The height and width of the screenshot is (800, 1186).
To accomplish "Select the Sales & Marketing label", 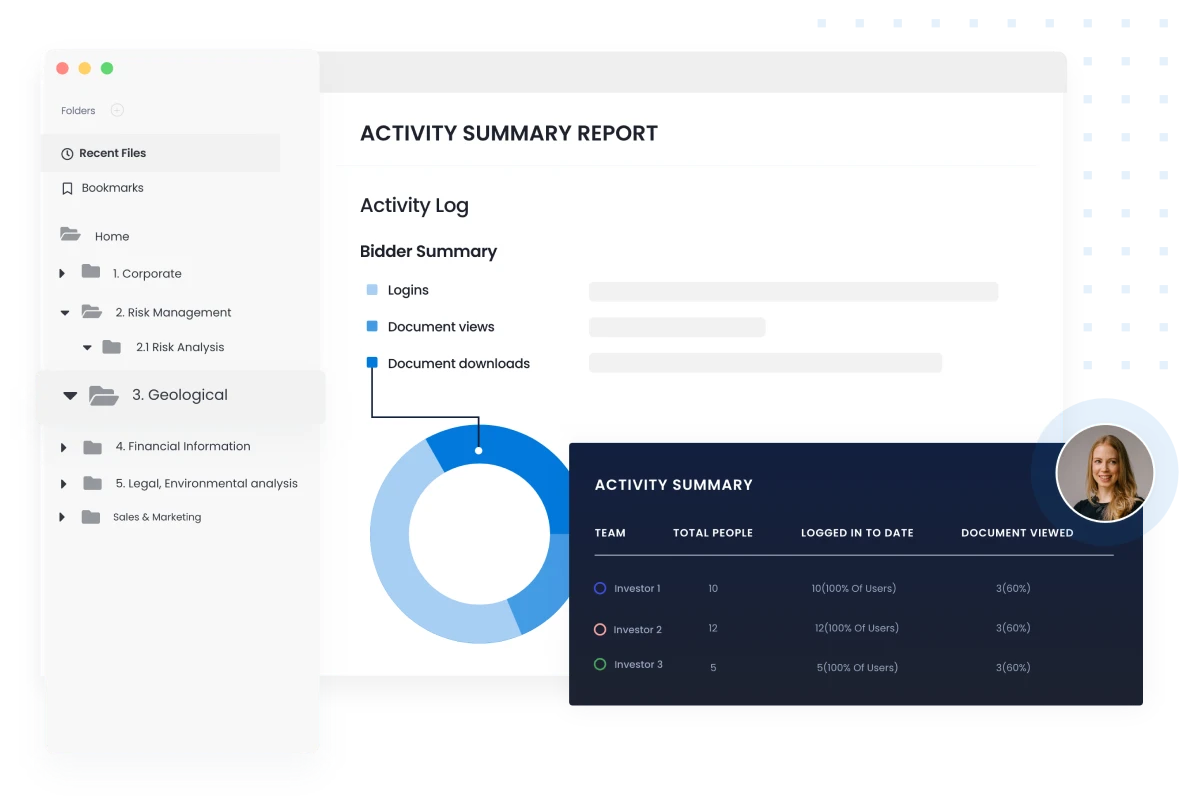I will tap(157, 517).
